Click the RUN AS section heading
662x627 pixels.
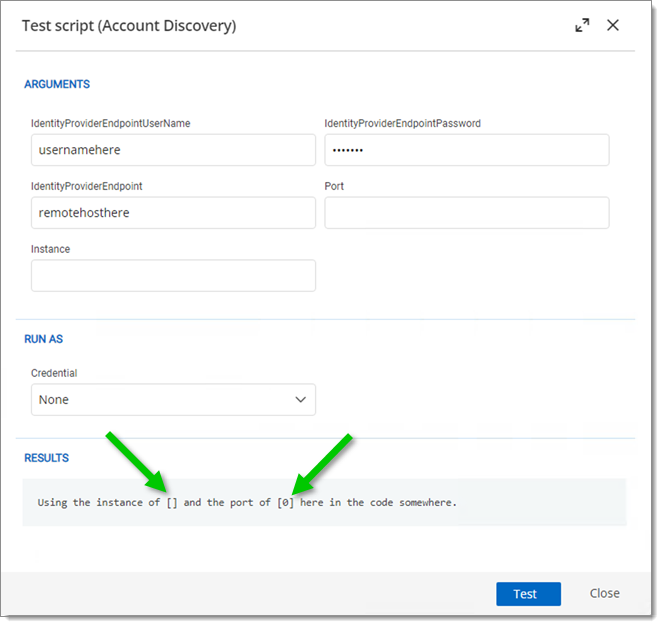(43, 339)
